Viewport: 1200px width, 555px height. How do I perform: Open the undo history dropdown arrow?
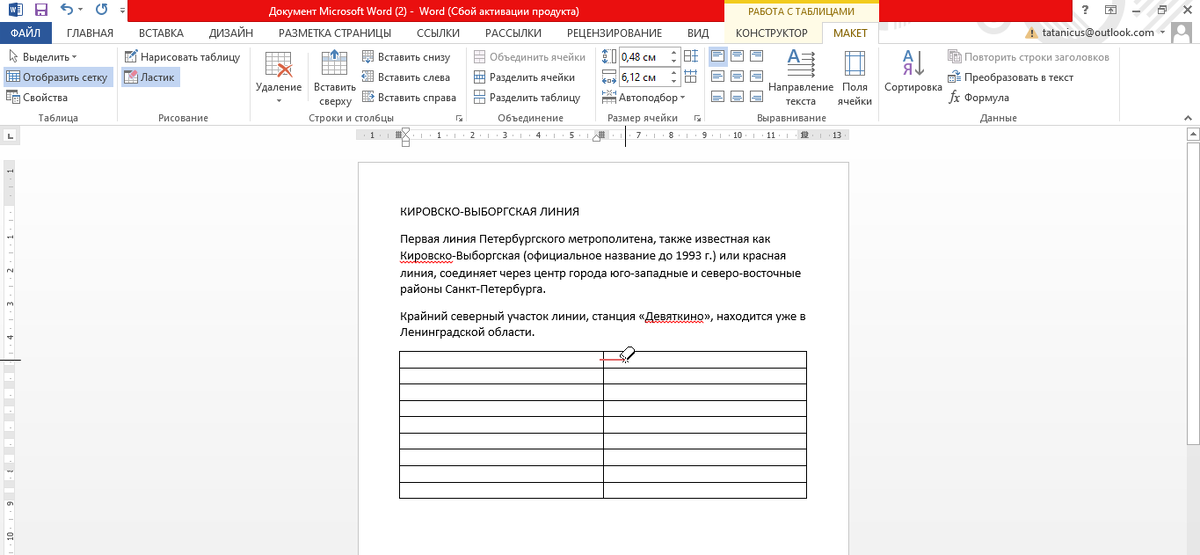coord(81,11)
